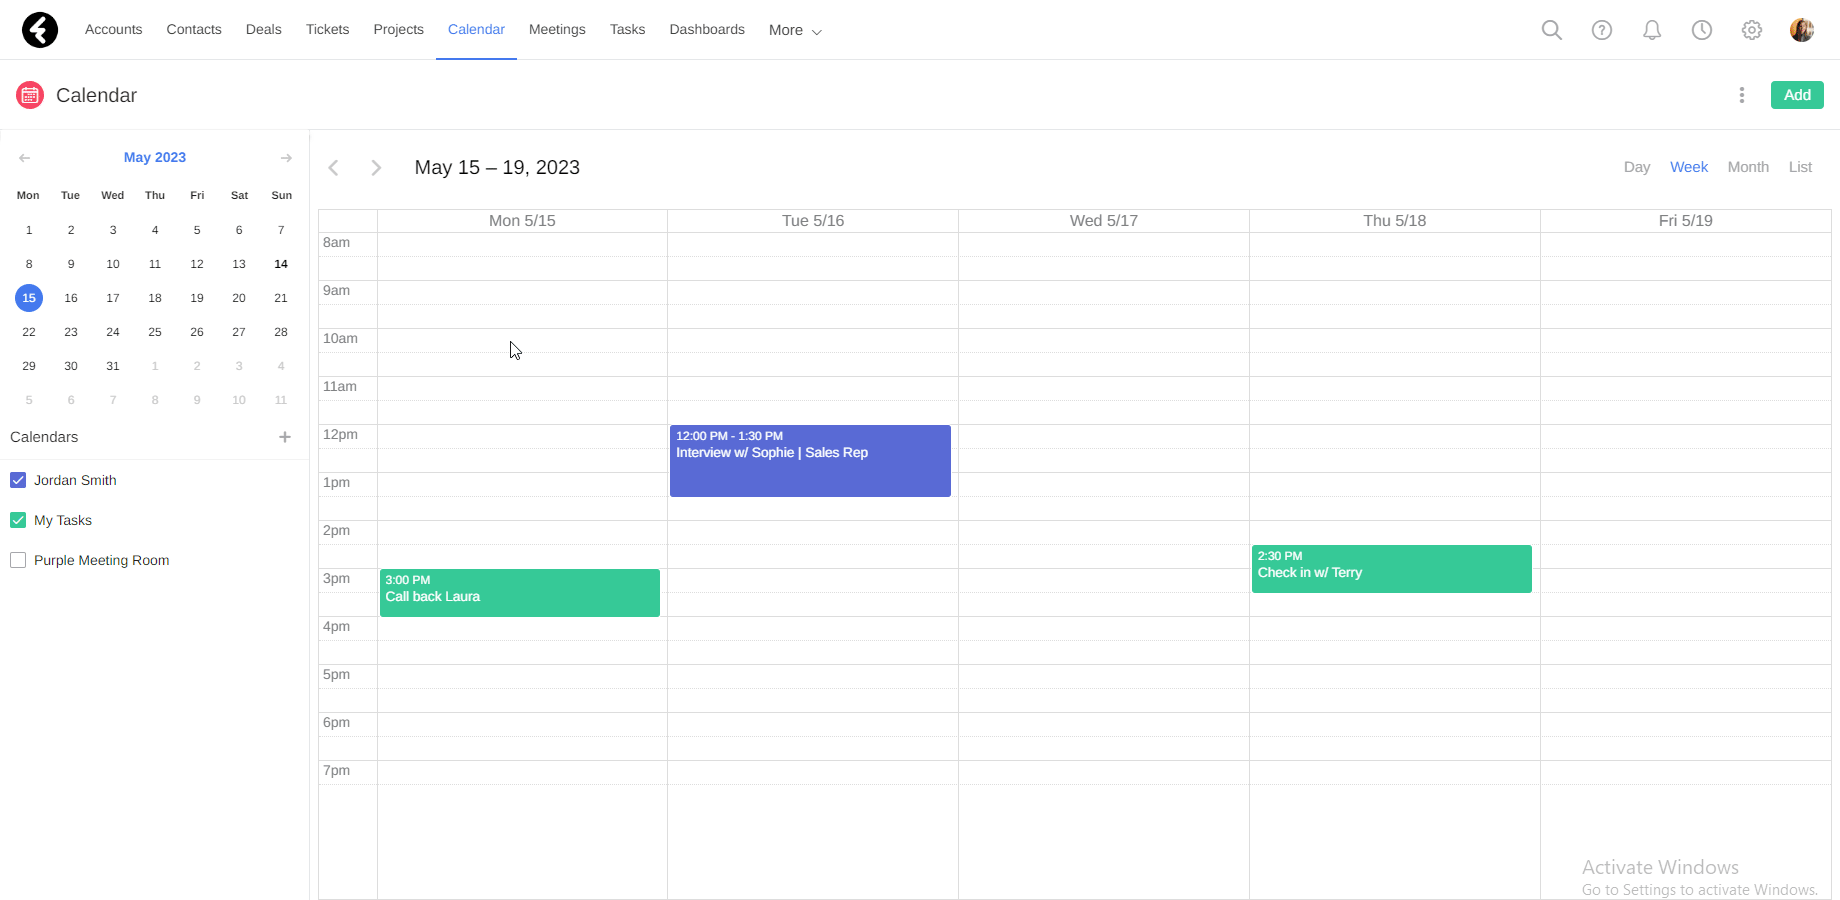Switch to Month view
1840x900 pixels.
pos(1748,167)
